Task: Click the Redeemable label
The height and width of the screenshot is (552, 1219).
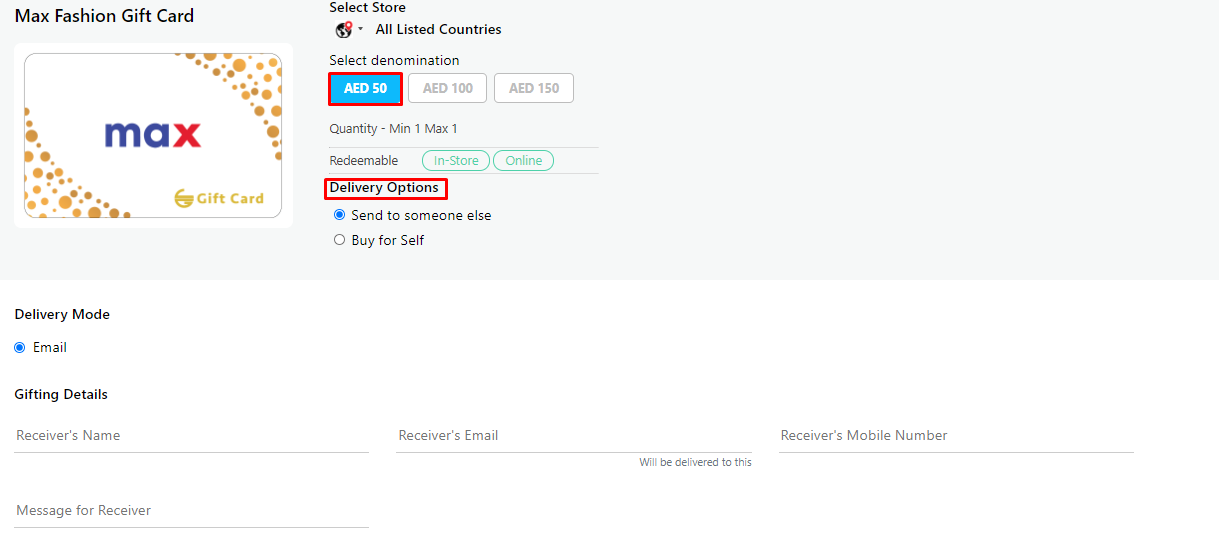Action: pos(363,161)
